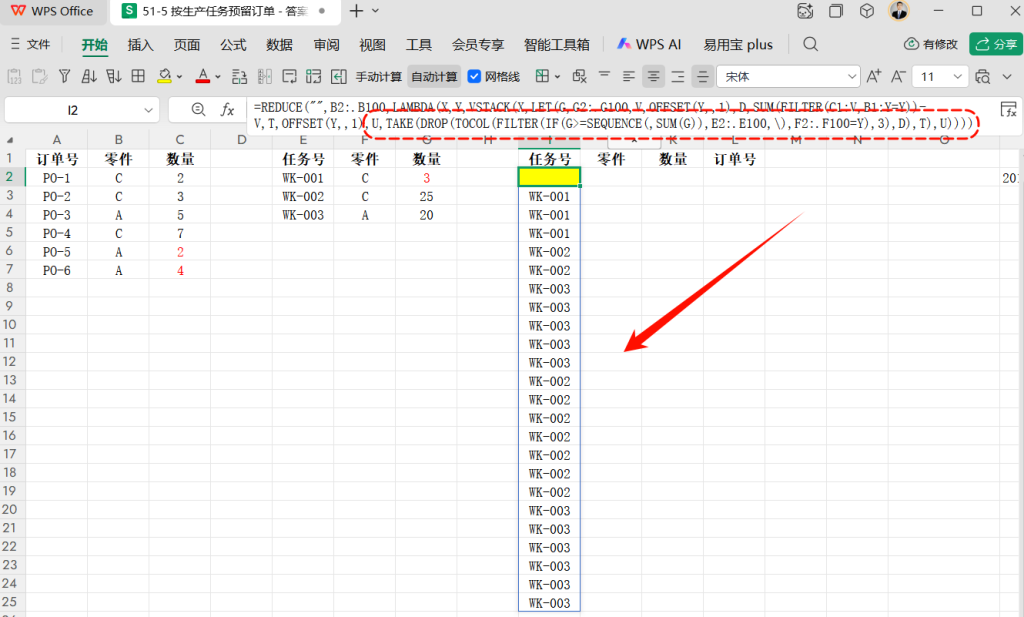Switch to the 开始 tab
Image resolution: width=1024 pixels, height=617 pixels.
click(x=95, y=44)
